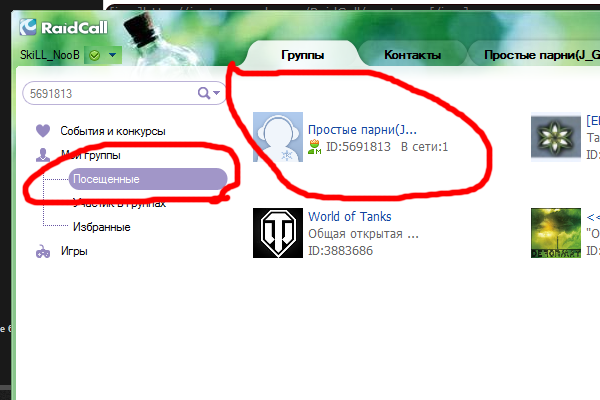Click the heart icon for События и конкурсы

[42, 131]
